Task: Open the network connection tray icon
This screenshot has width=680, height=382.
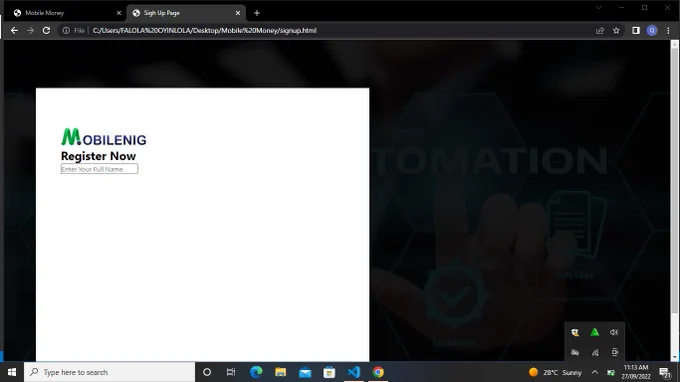Action: [x=595, y=352]
